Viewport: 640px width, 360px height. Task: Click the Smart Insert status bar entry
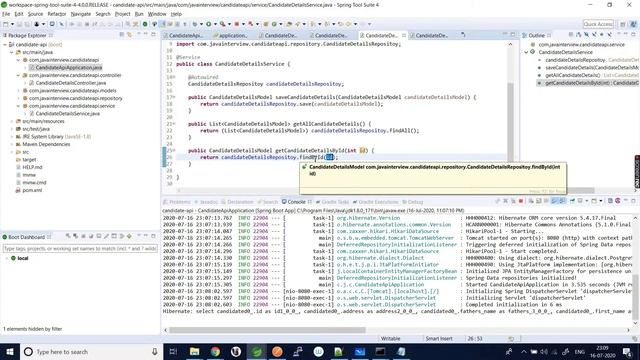439,338
